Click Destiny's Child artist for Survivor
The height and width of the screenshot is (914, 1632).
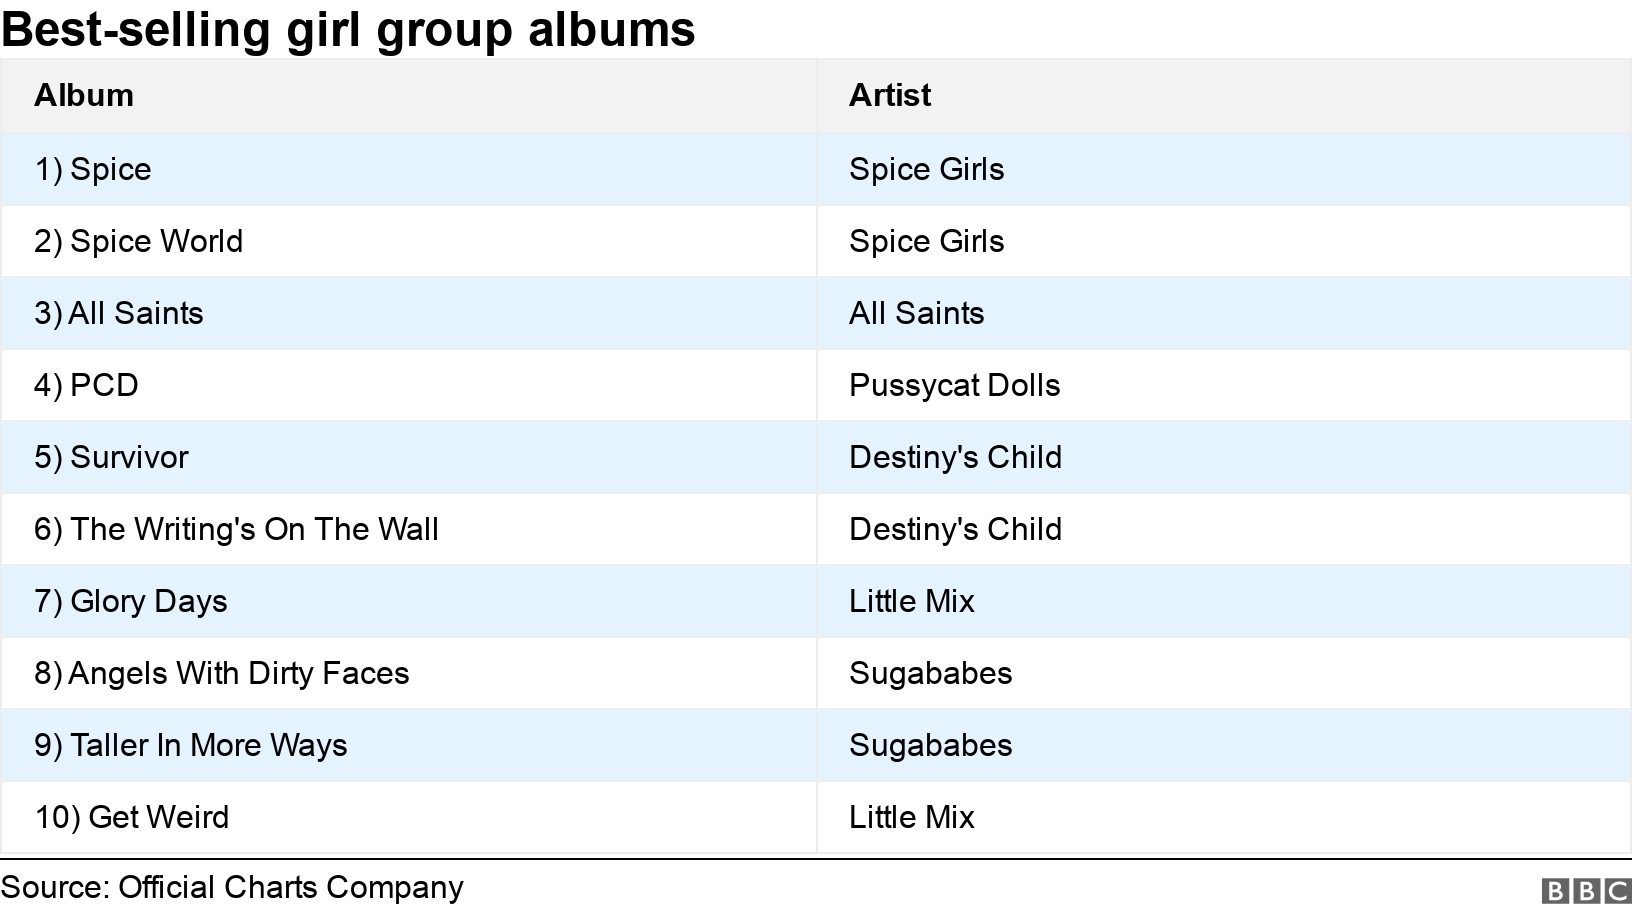(x=955, y=457)
